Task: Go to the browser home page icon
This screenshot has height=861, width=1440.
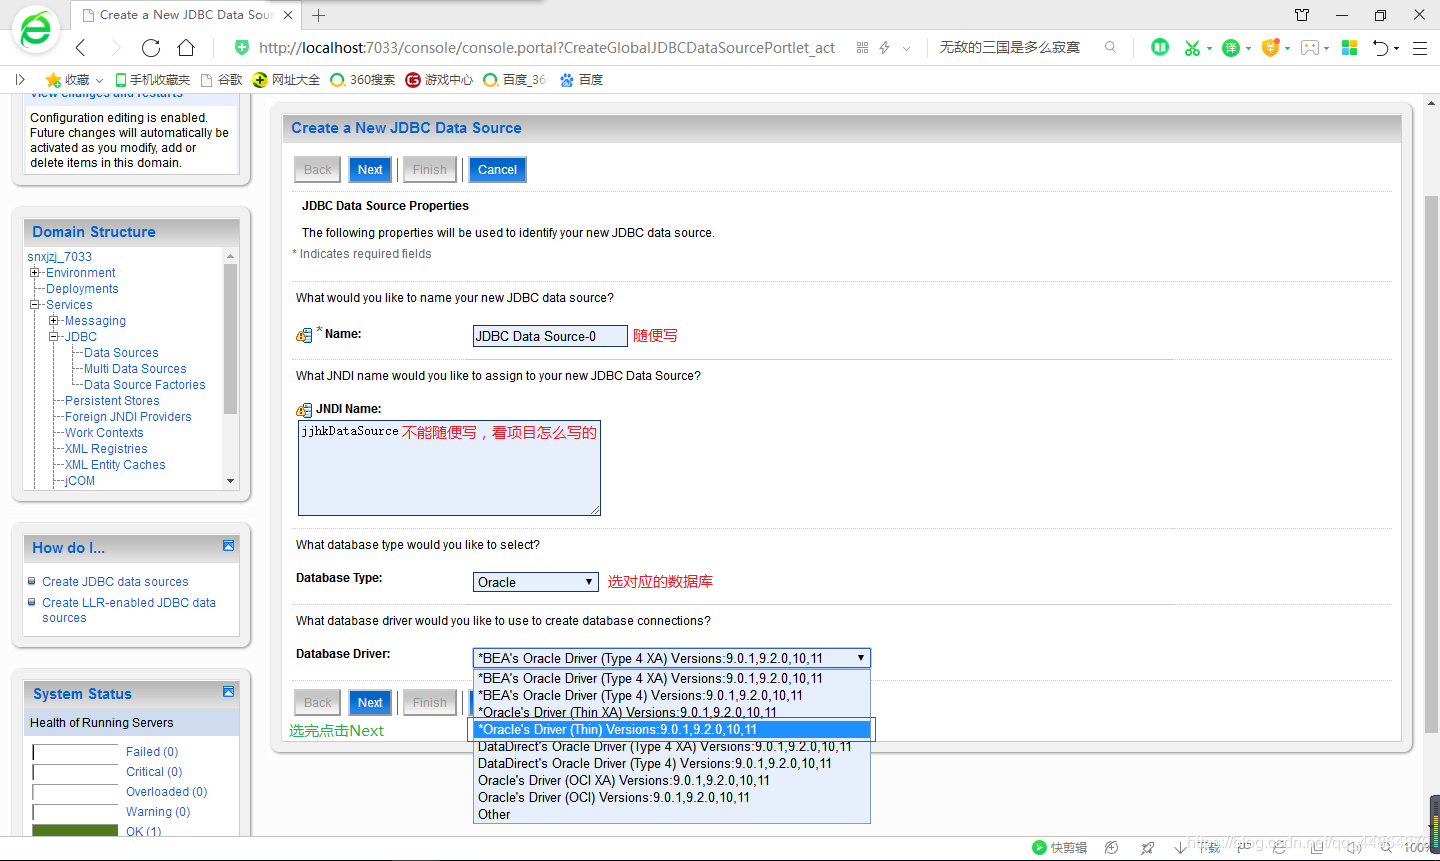Action: pyautogui.click(x=186, y=48)
